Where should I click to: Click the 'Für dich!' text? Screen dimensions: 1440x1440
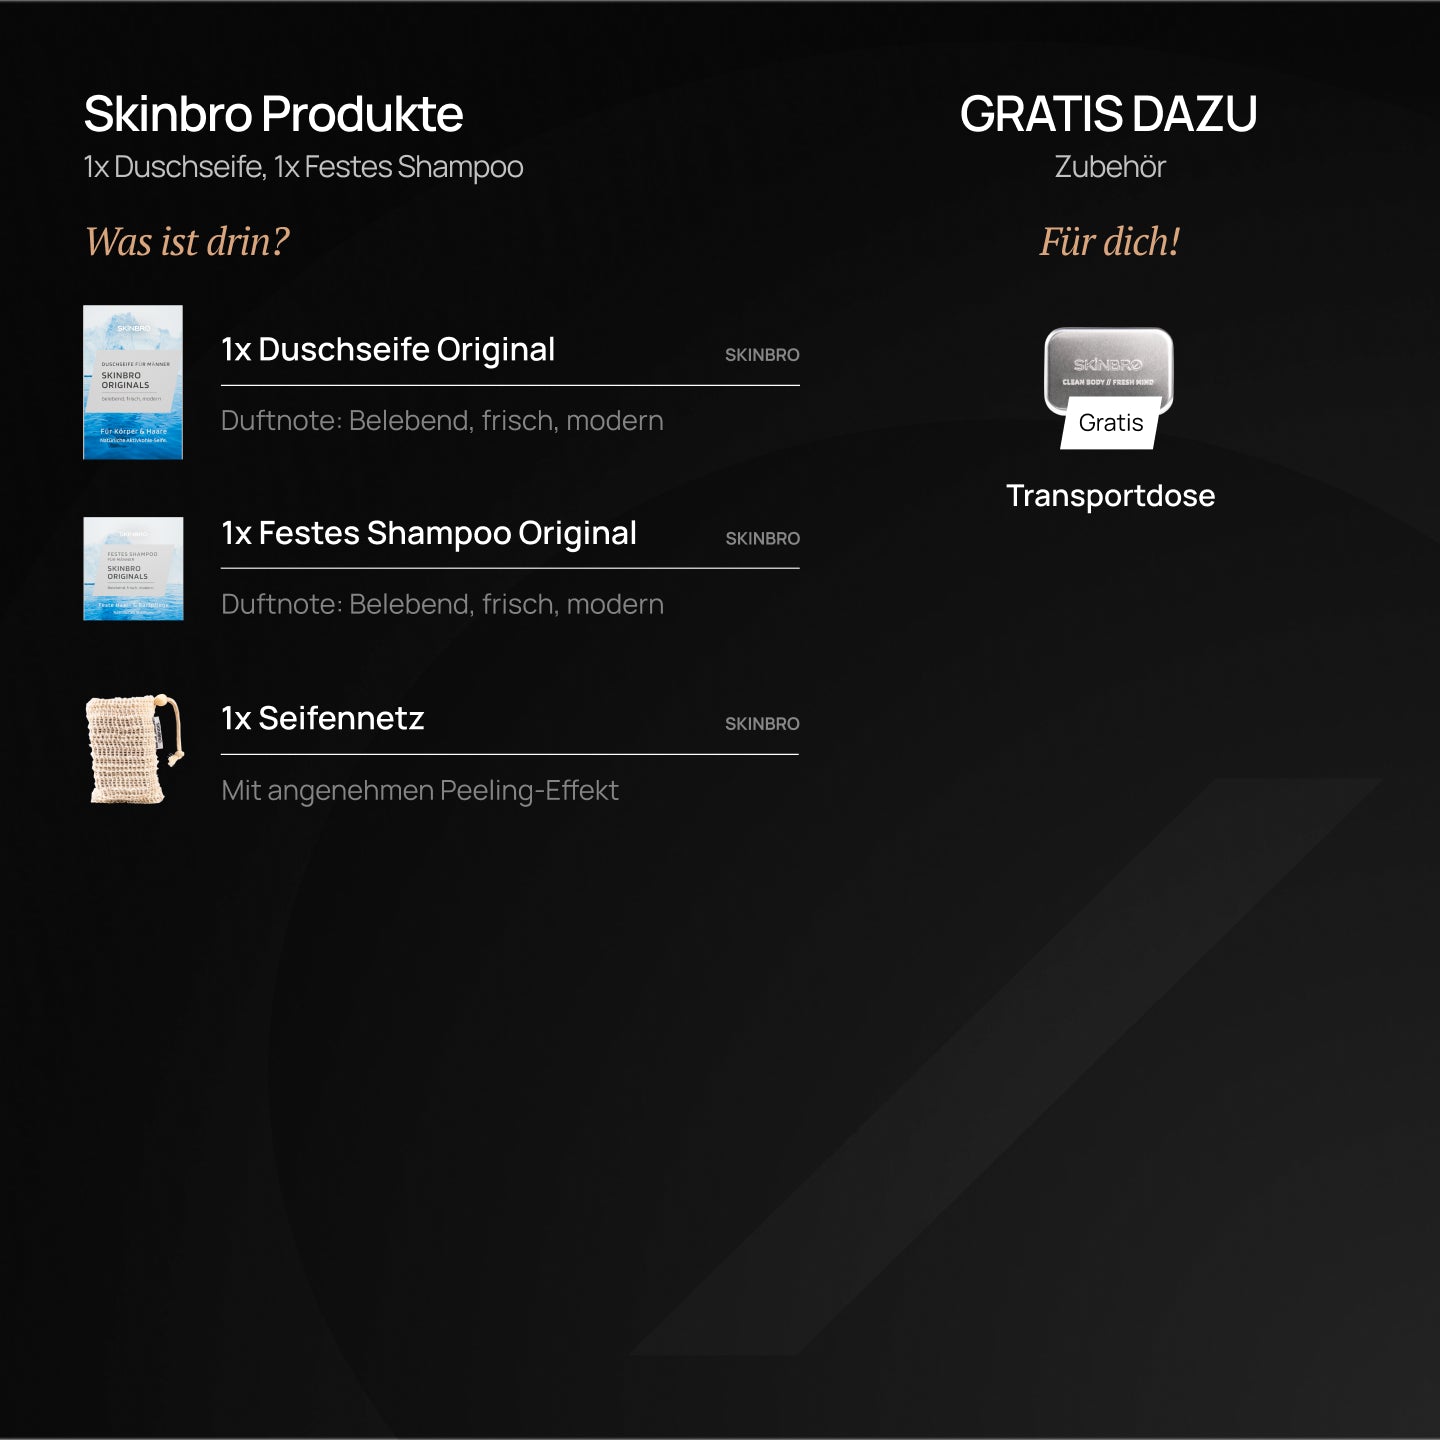1110,241
